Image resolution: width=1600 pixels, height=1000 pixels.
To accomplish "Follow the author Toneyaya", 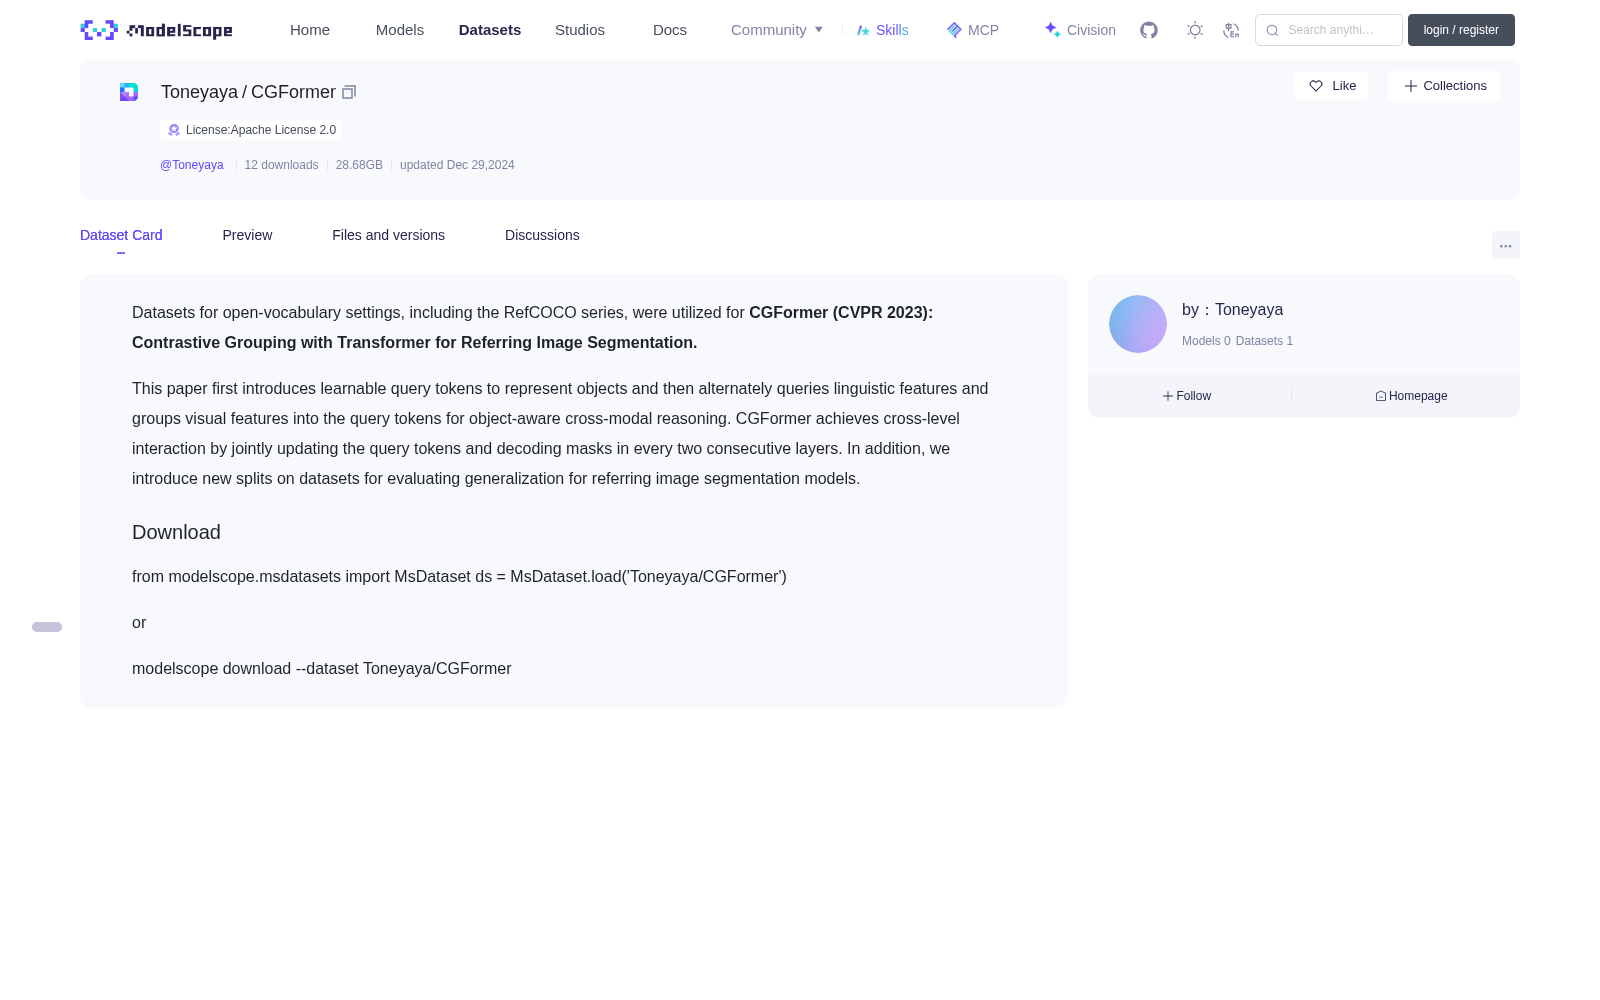I will coord(1187,396).
